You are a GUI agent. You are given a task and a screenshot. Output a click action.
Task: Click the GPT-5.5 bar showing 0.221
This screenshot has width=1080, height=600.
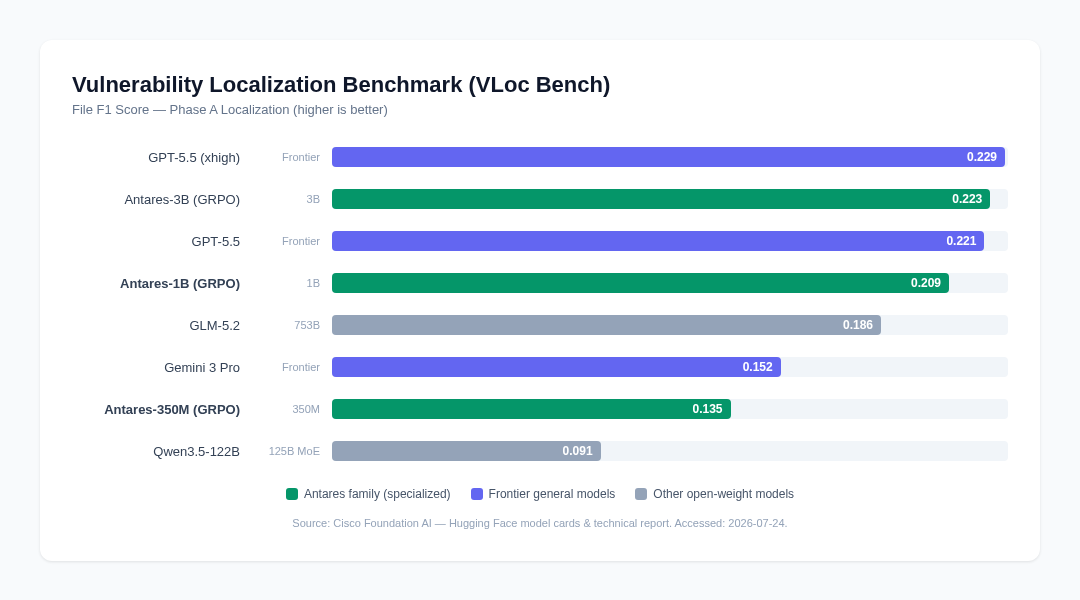[x=658, y=241]
